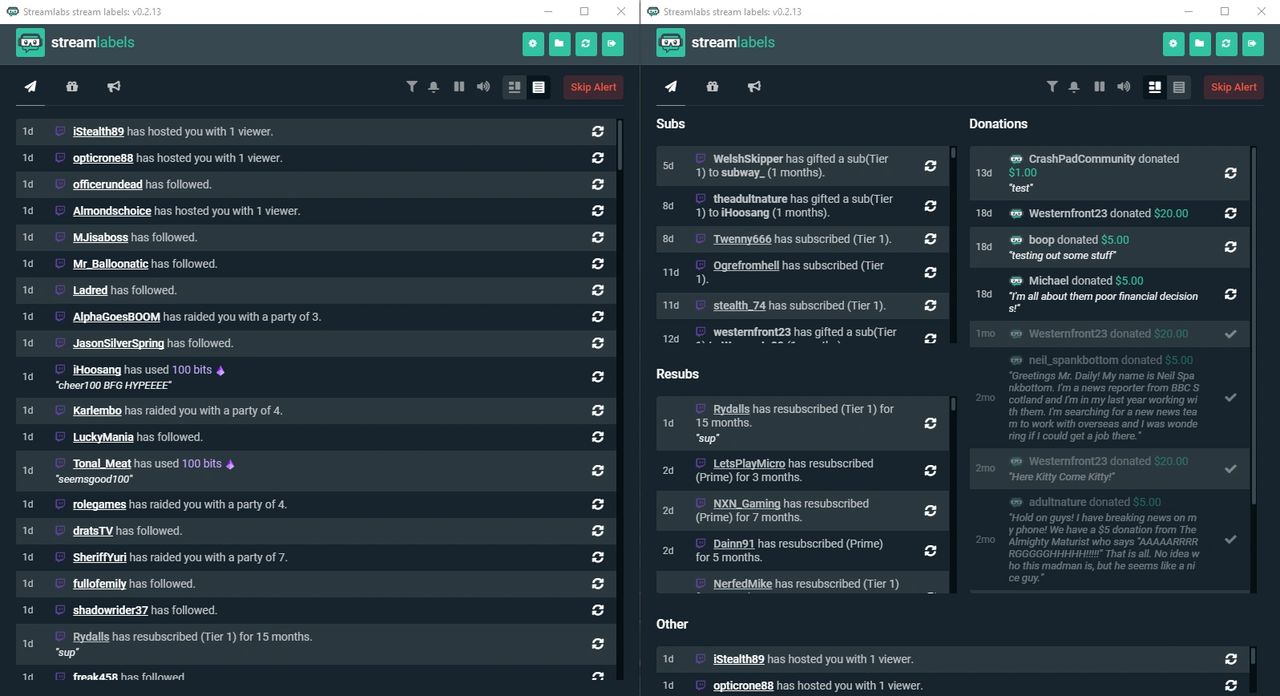
Task: Mute alert sound in left window
Action: (x=483, y=87)
